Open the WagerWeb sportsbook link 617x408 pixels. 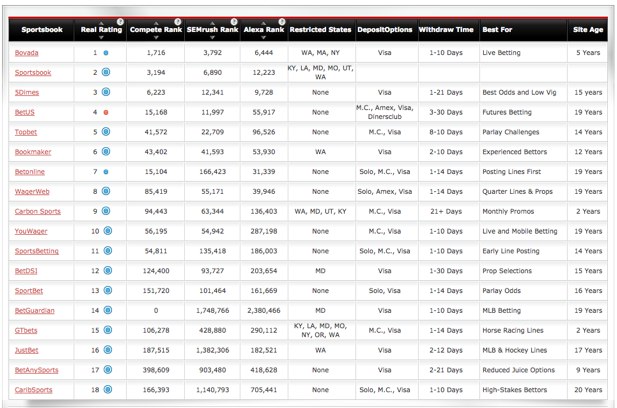pyautogui.click(x=32, y=192)
